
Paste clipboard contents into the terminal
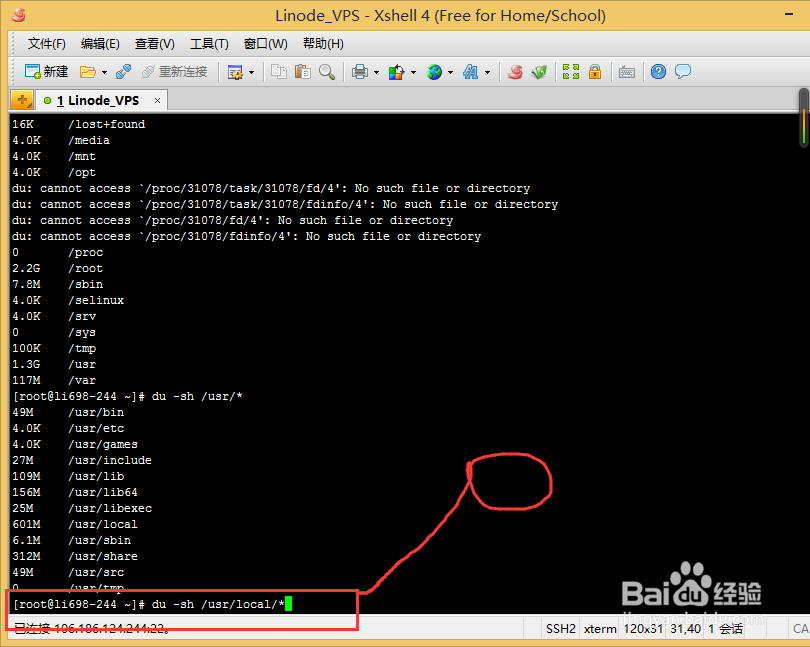[303, 71]
